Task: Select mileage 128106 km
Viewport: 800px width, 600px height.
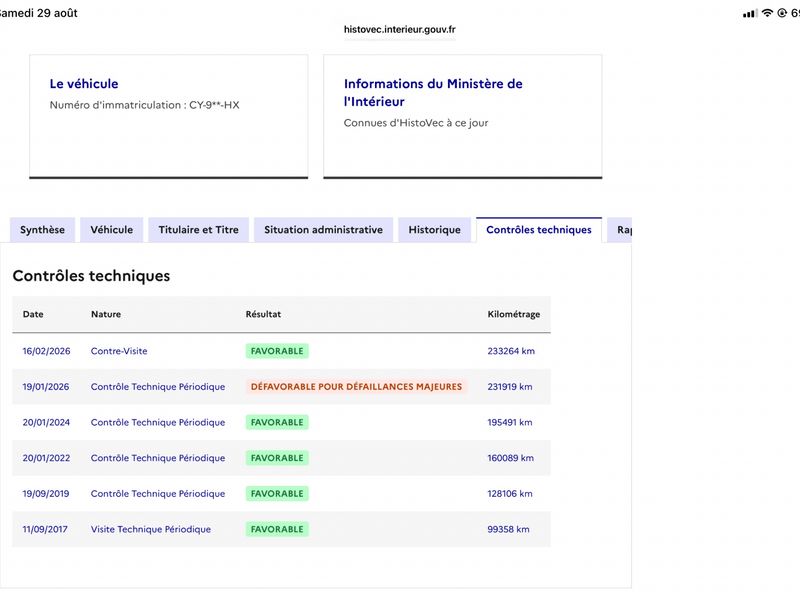Action: coord(510,494)
